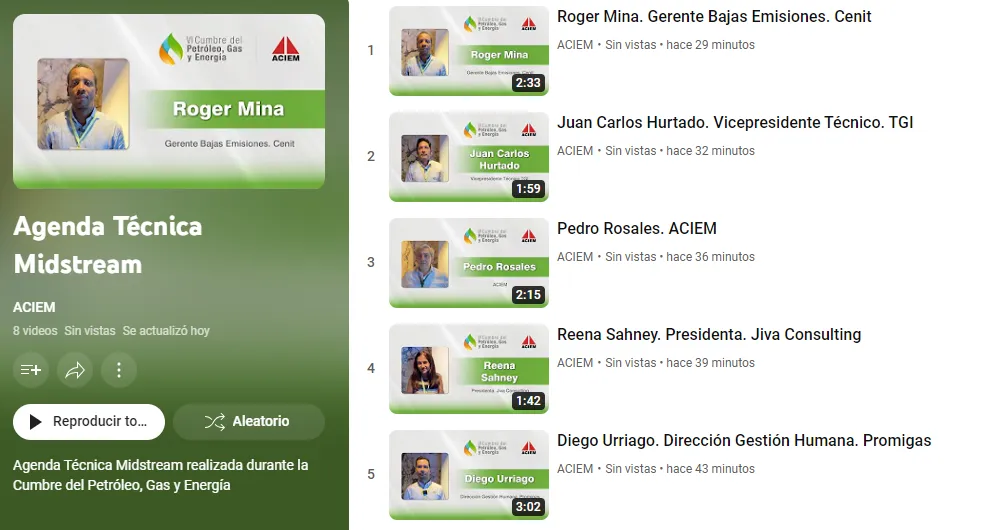Image resolution: width=987 pixels, height=530 pixels.
Task: Open the Juan Carlos Hurtado video thumbnail
Action: click(x=469, y=157)
